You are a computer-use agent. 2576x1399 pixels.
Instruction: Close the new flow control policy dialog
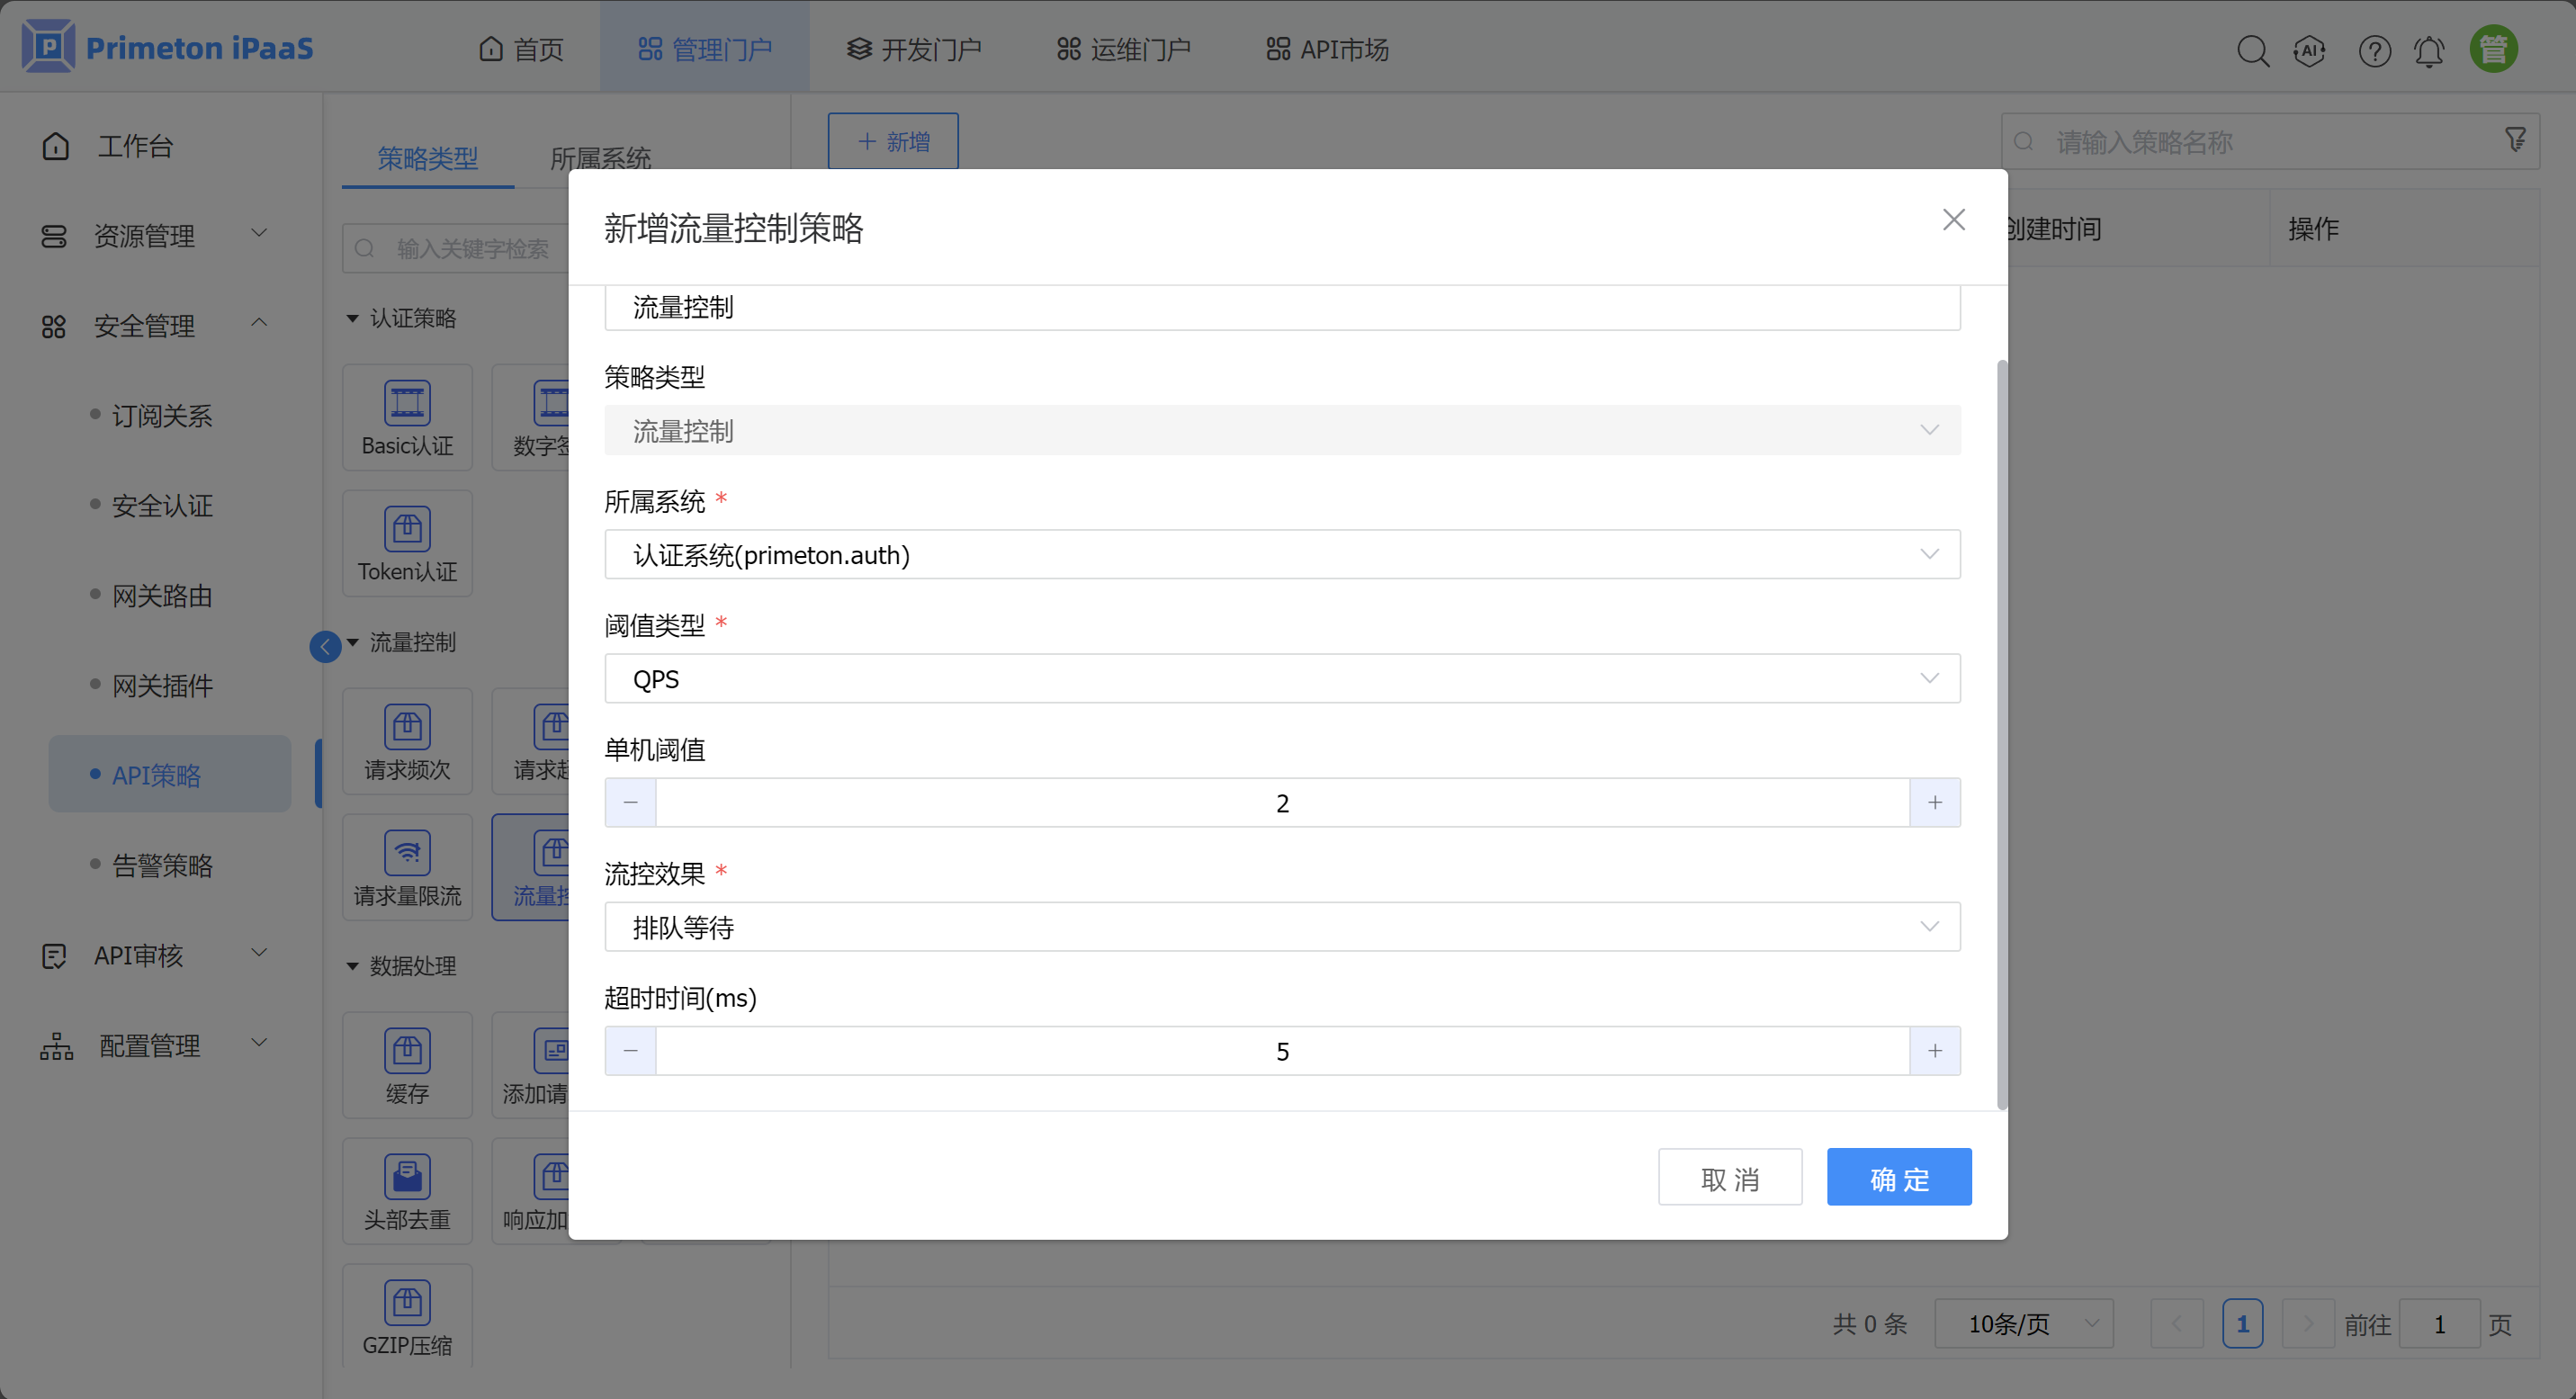pyautogui.click(x=1953, y=220)
